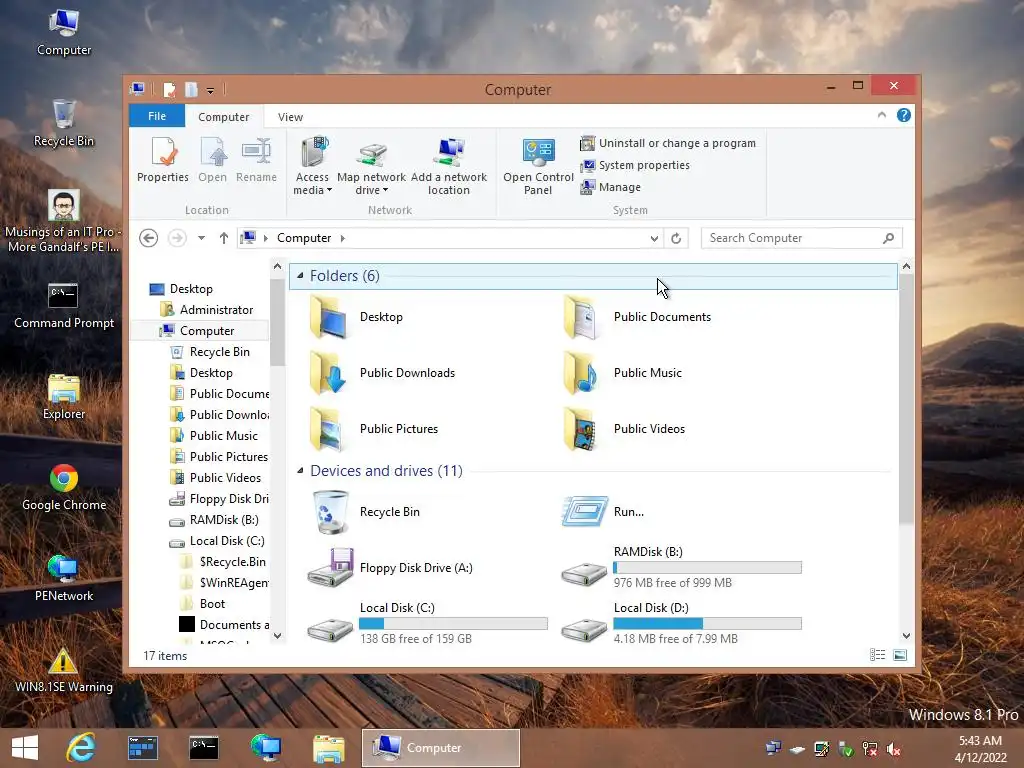
Task: Select the Public Pictures folder icon
Action: 327,429
